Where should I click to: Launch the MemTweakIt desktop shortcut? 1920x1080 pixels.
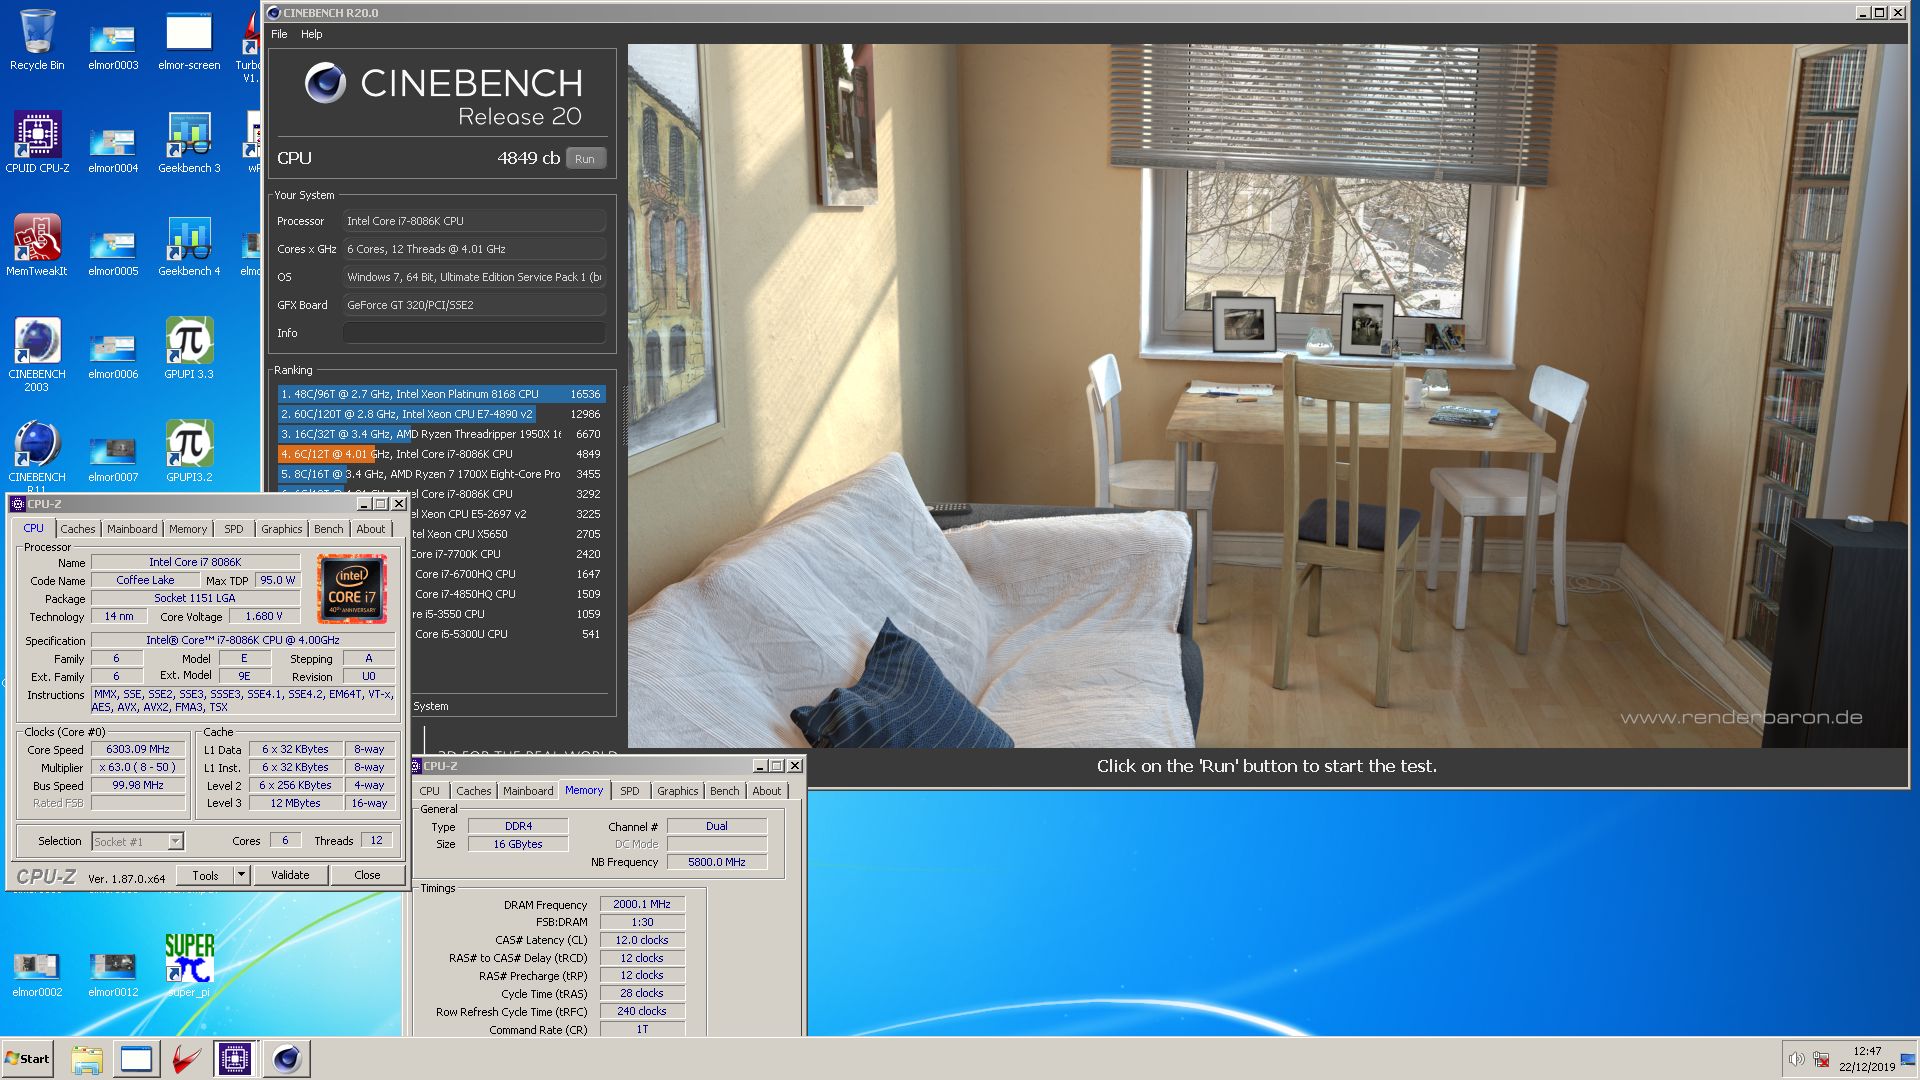[37, 245]
